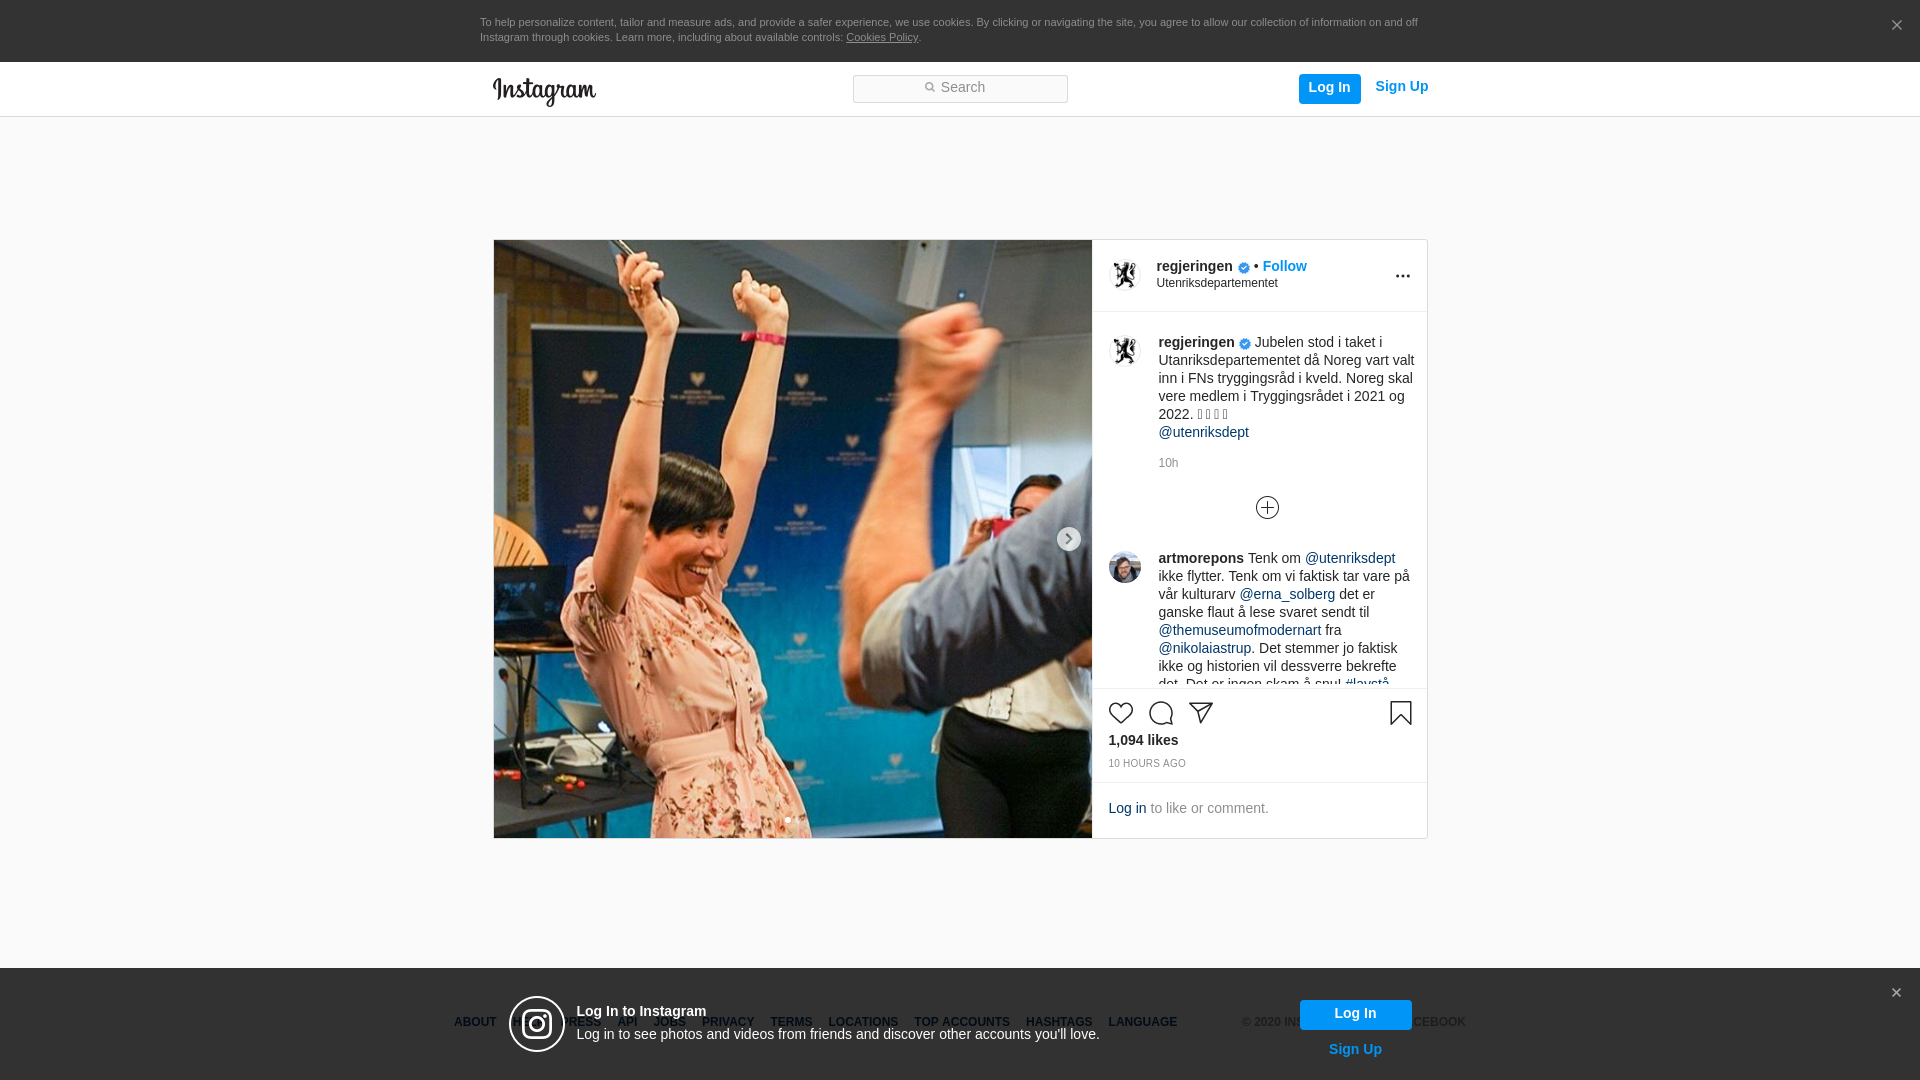This screenshot has width=1920, height=1080.
Task: Open the TOP ACCOUNTS footer link
Action: [x=962, y=1022]
